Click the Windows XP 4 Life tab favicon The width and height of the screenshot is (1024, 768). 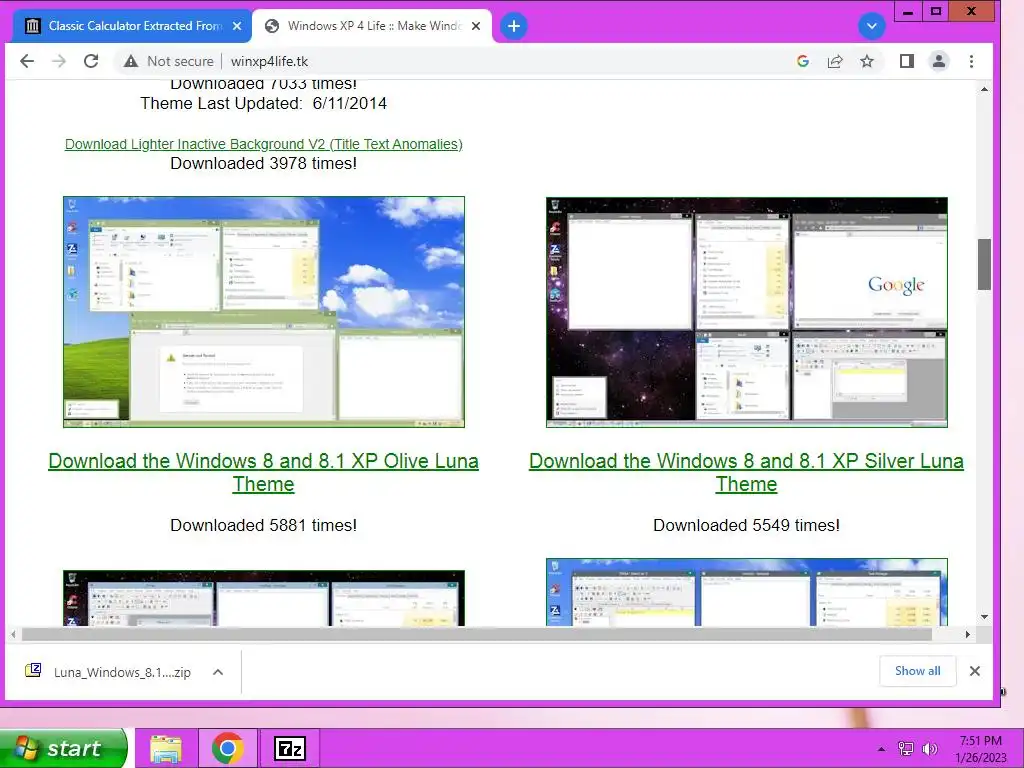[x=272, y=26]
